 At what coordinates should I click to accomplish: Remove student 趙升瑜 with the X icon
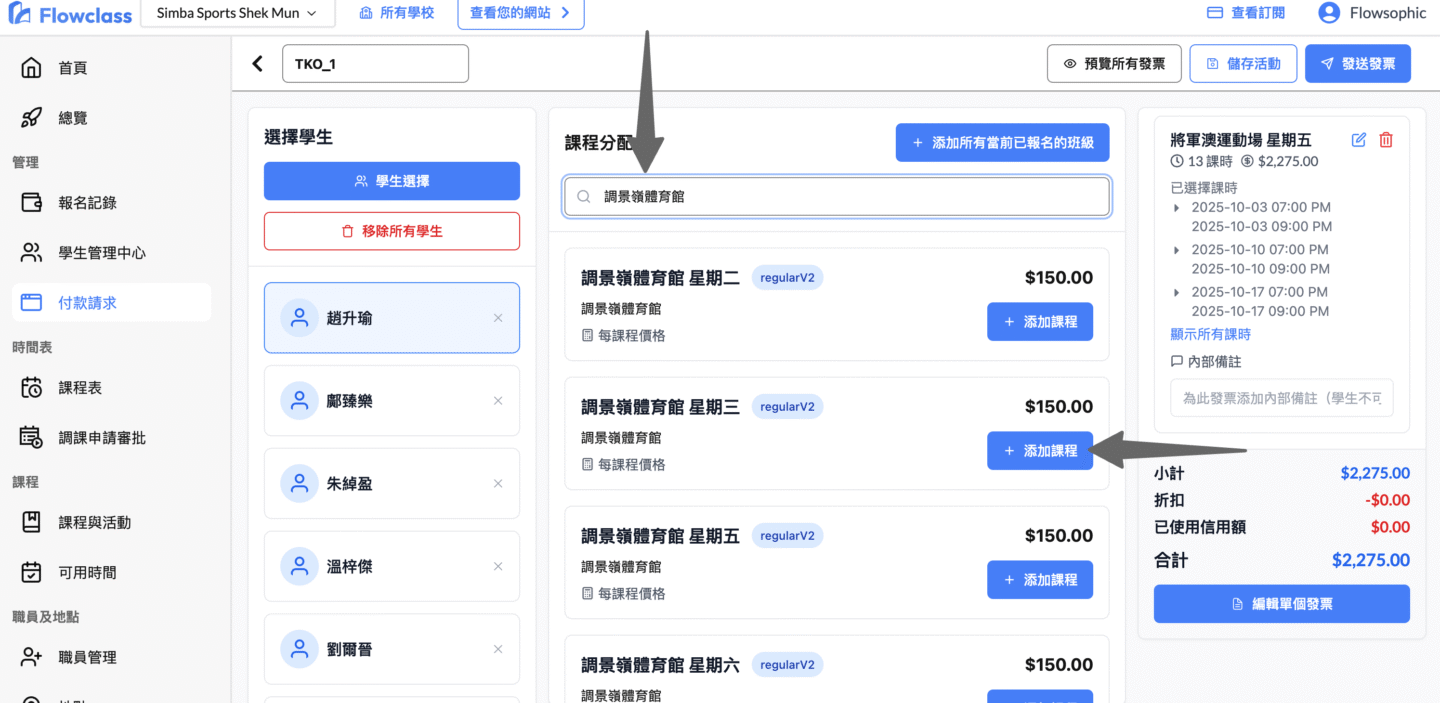click(x=498, y=318)
